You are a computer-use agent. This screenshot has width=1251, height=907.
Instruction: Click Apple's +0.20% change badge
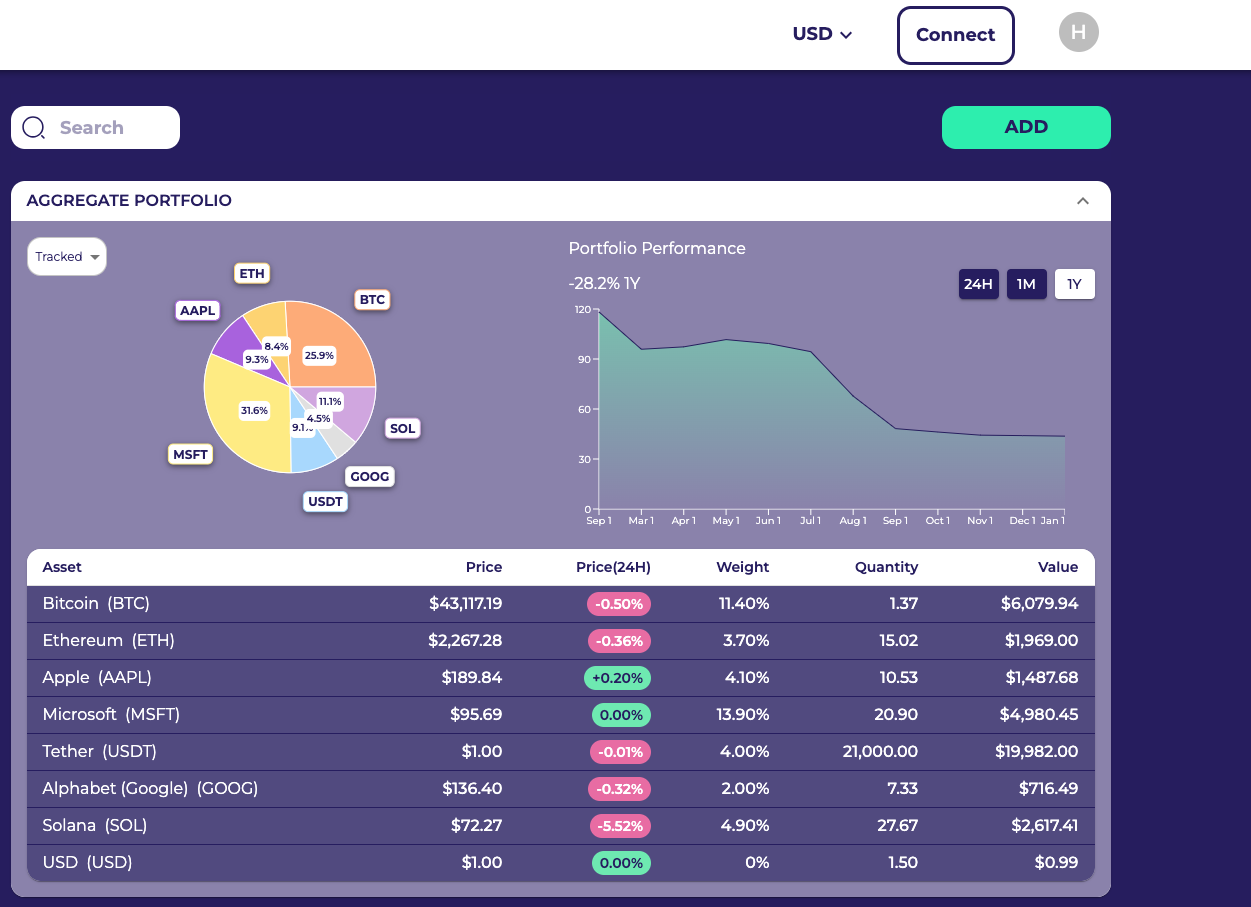pyautogui.click(x=617, y=678)
